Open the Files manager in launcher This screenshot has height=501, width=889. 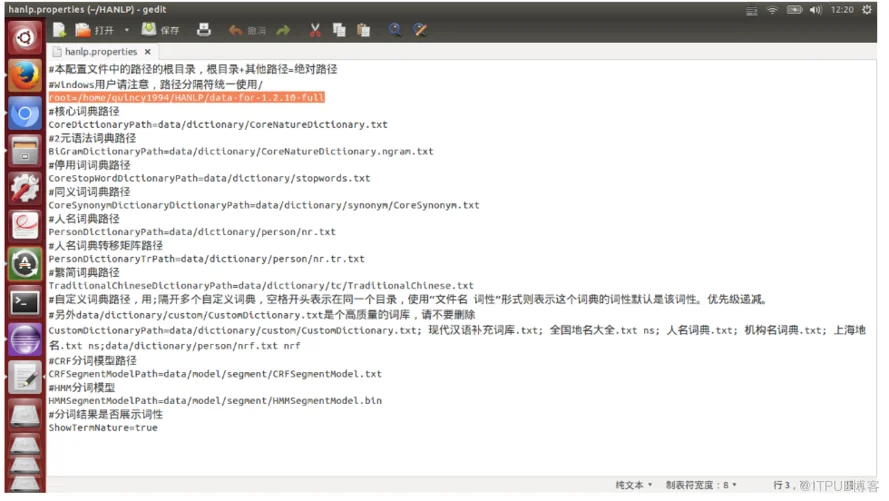pyautogui.click(x=24, y=151)
